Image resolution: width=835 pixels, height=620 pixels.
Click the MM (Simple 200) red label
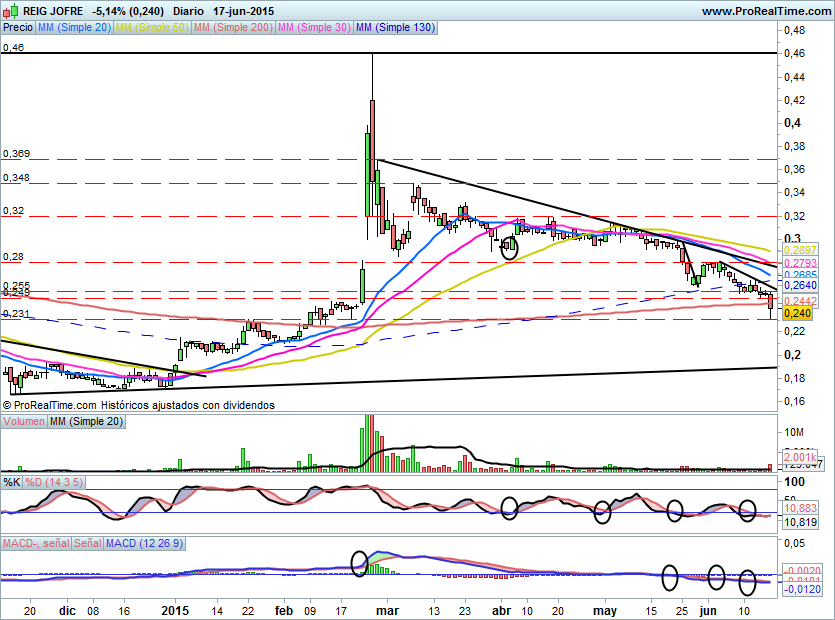pyautogui.click(x=234, y=28)
